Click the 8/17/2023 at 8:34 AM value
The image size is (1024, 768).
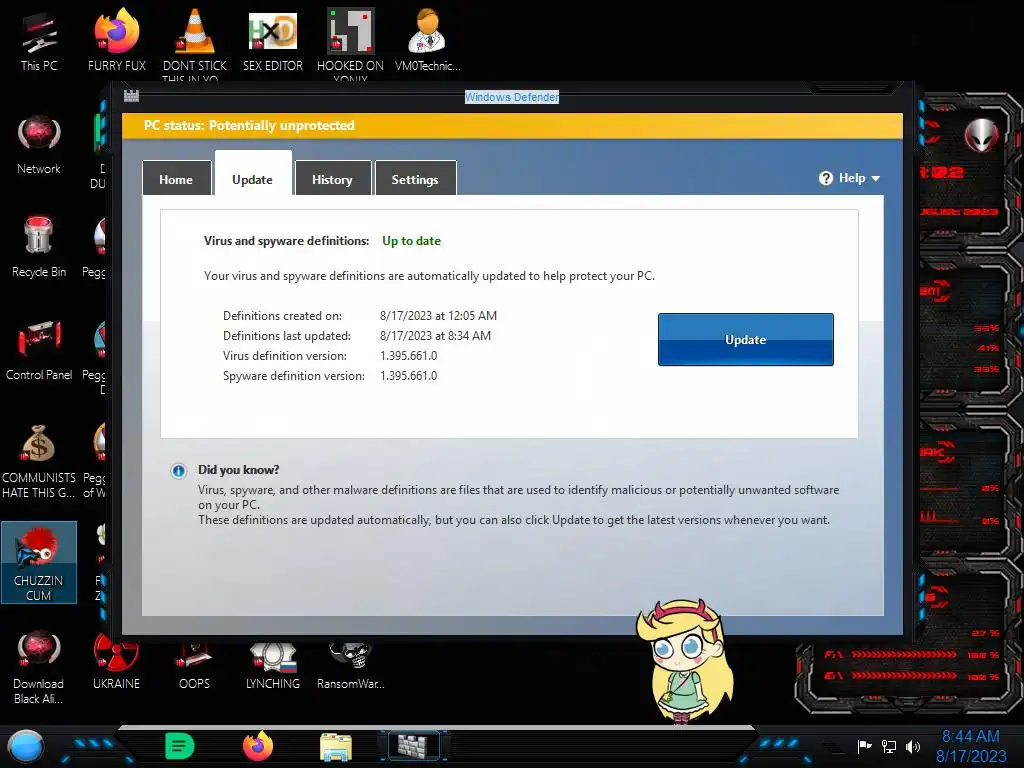click(x=435, y=336)
